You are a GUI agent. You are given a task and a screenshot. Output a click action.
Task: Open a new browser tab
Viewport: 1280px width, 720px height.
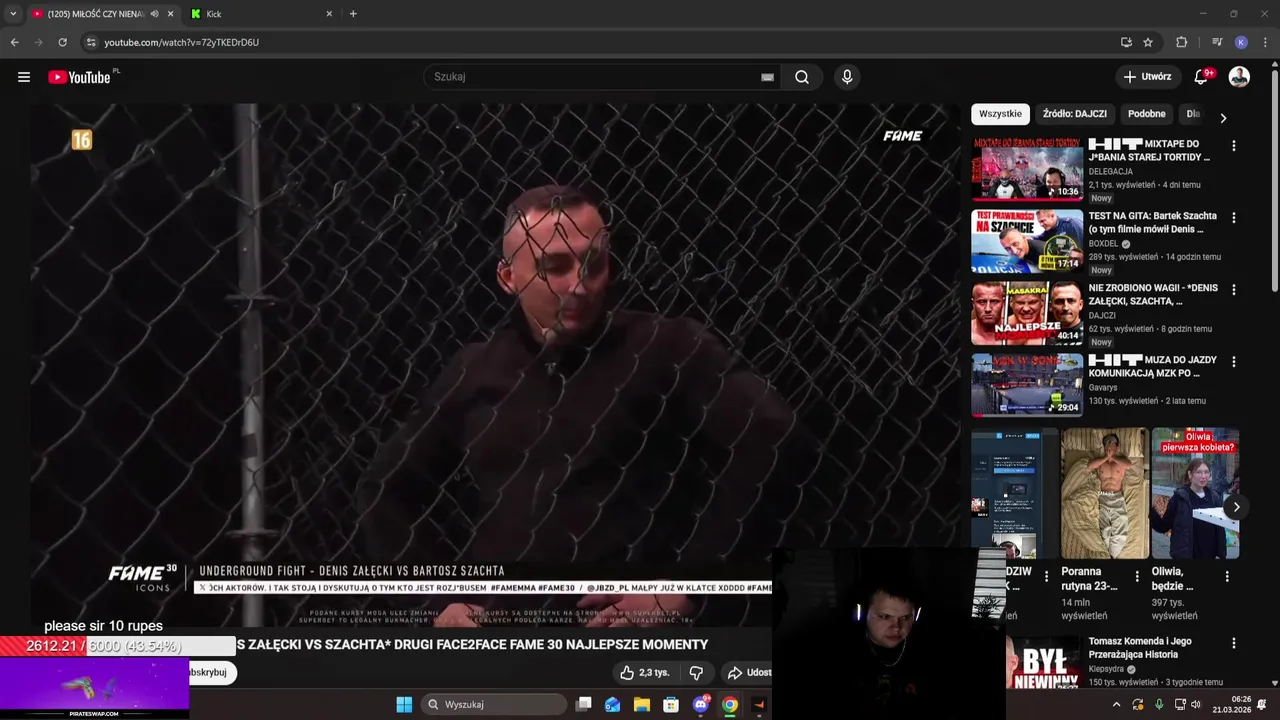click(x=353, y=14)
